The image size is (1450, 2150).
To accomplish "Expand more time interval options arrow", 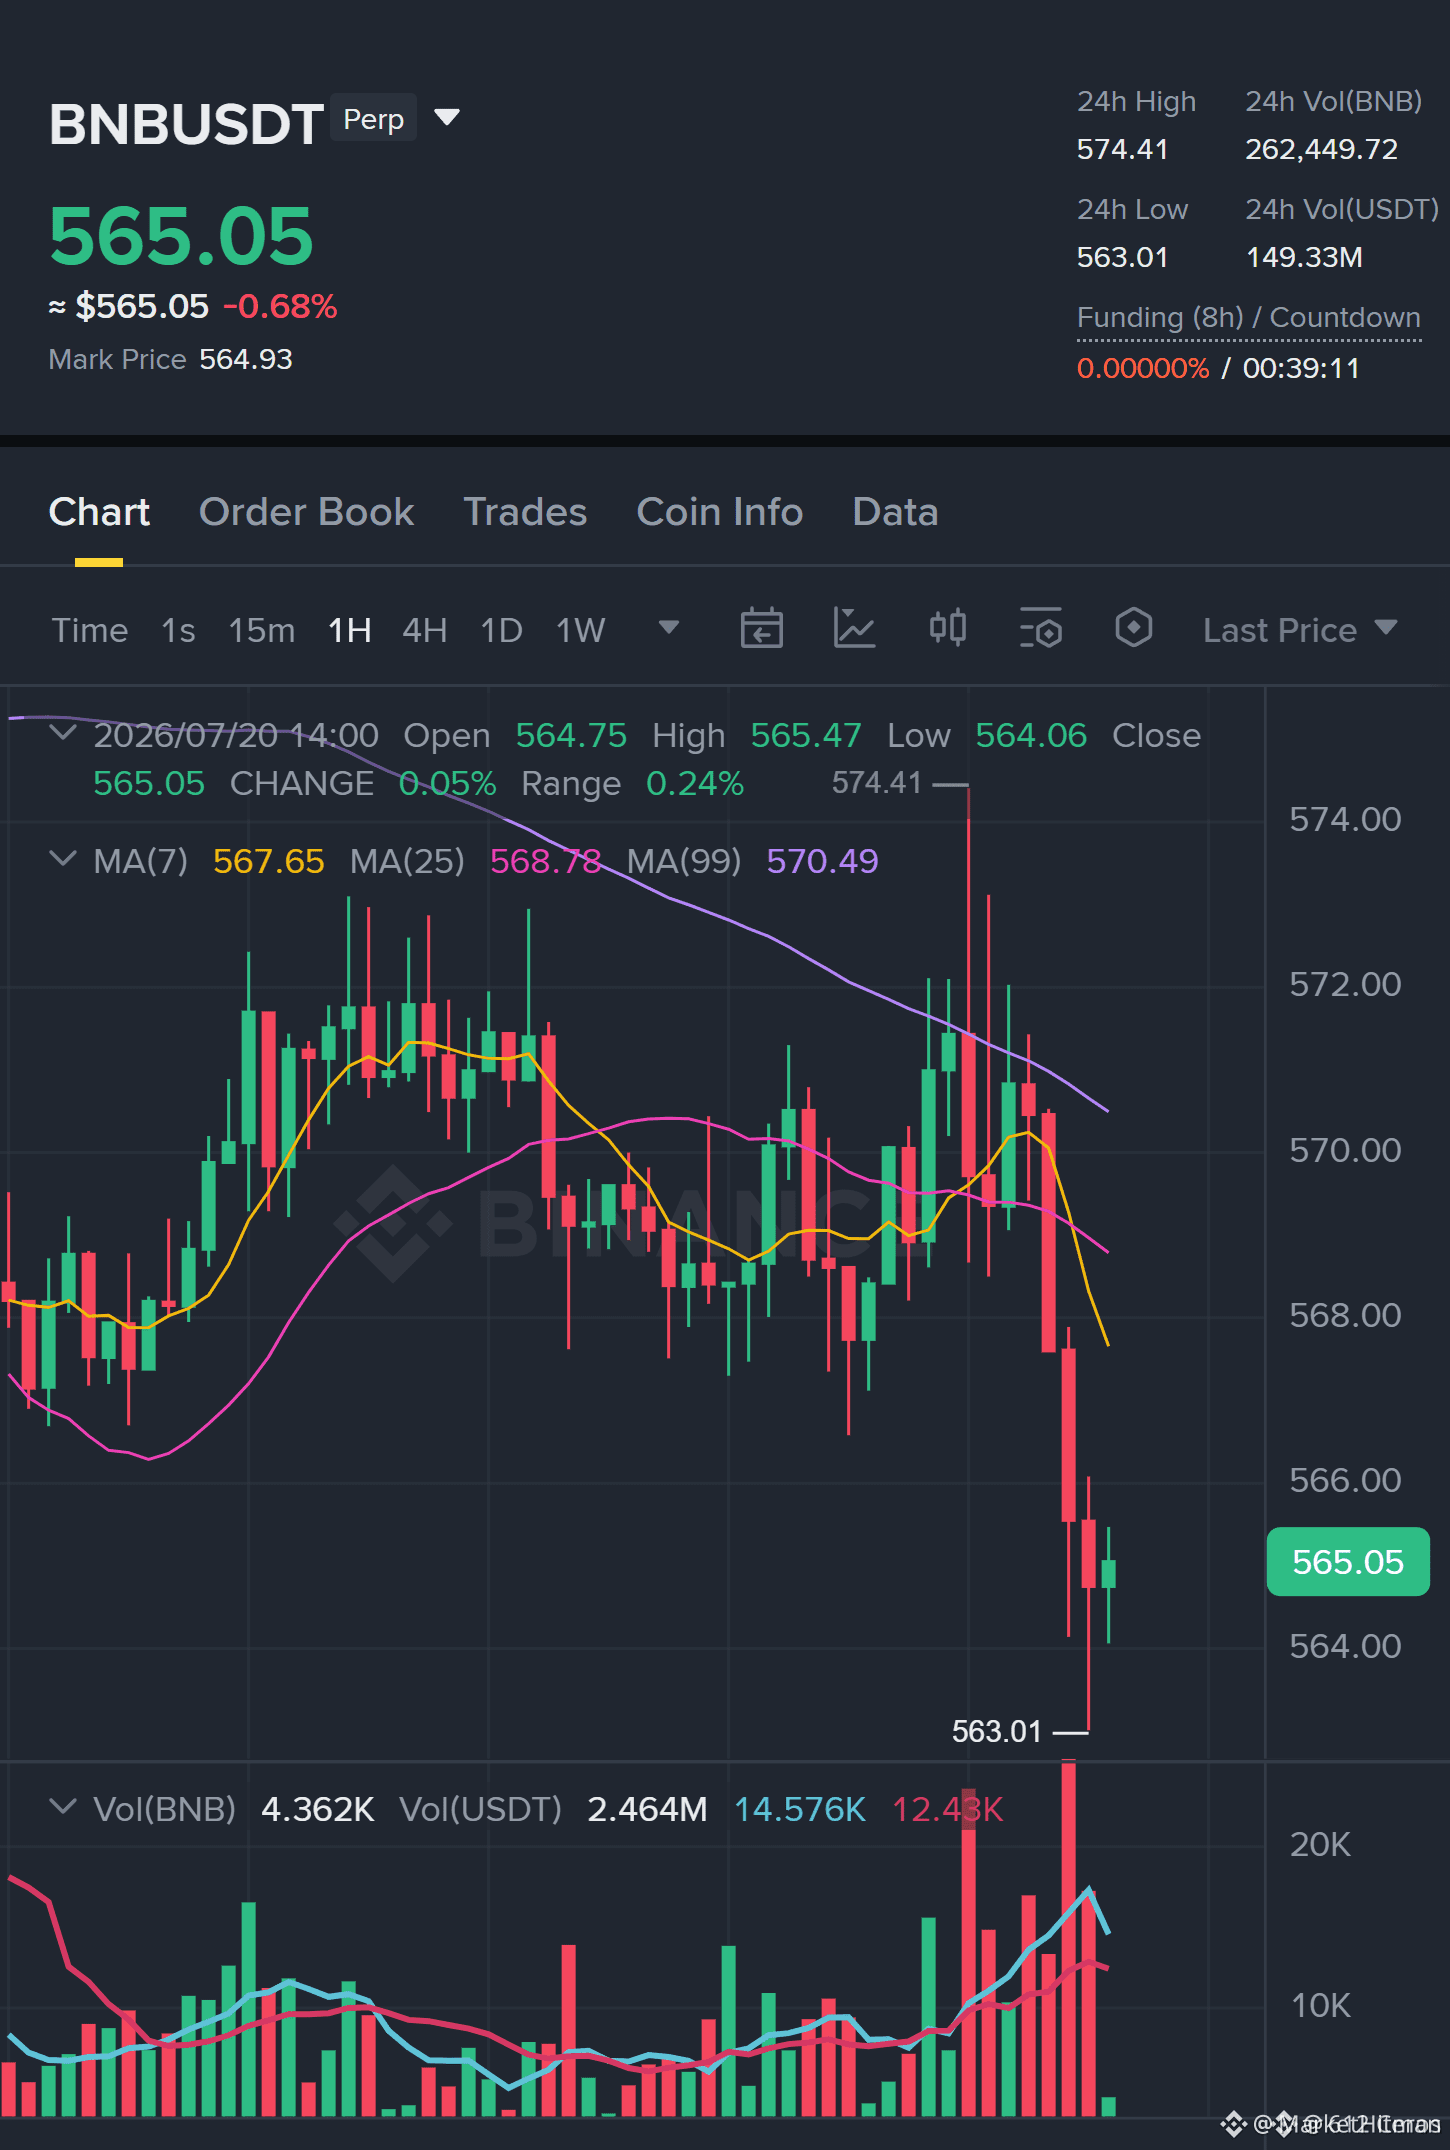I will point(669,628).
